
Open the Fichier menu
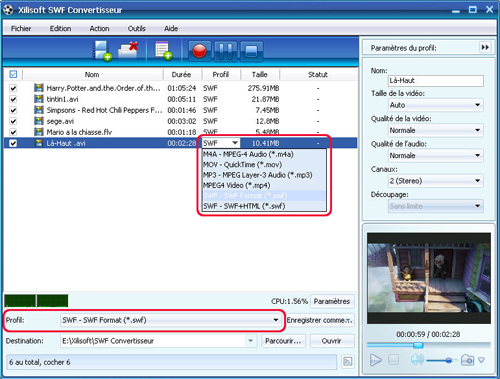pos(21,28)
